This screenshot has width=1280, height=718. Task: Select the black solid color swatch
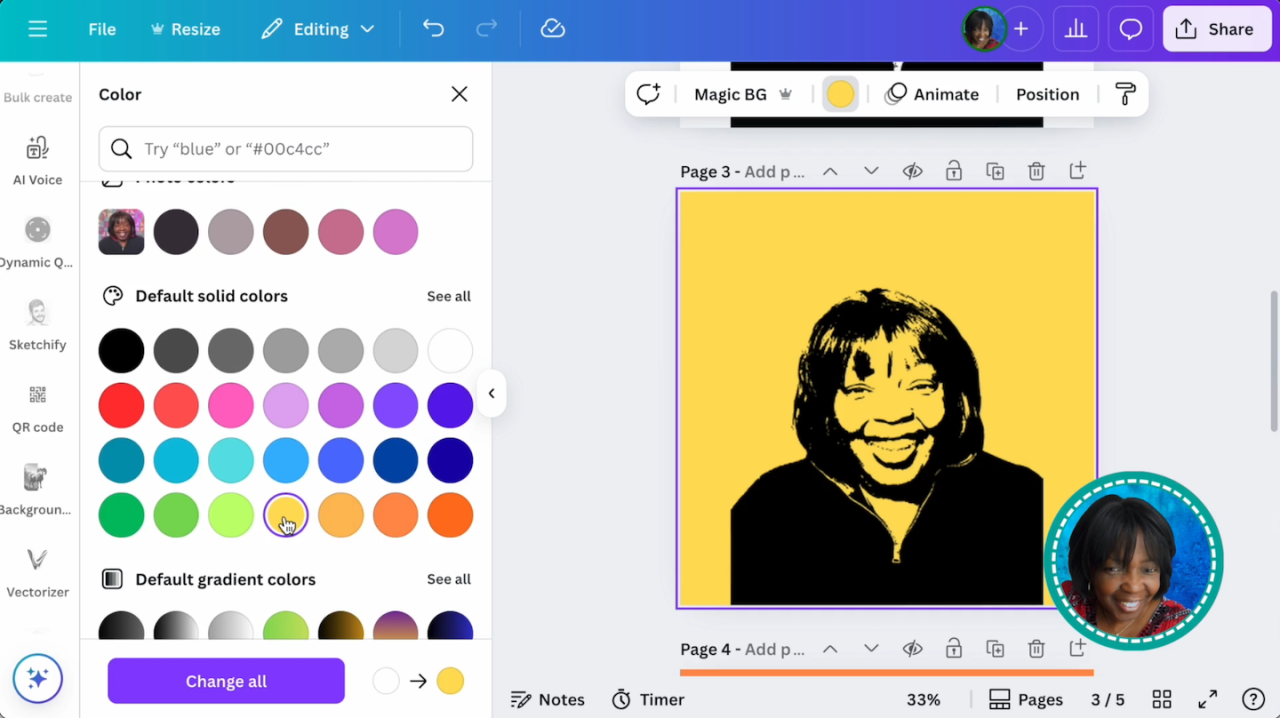tap(121, 351)
